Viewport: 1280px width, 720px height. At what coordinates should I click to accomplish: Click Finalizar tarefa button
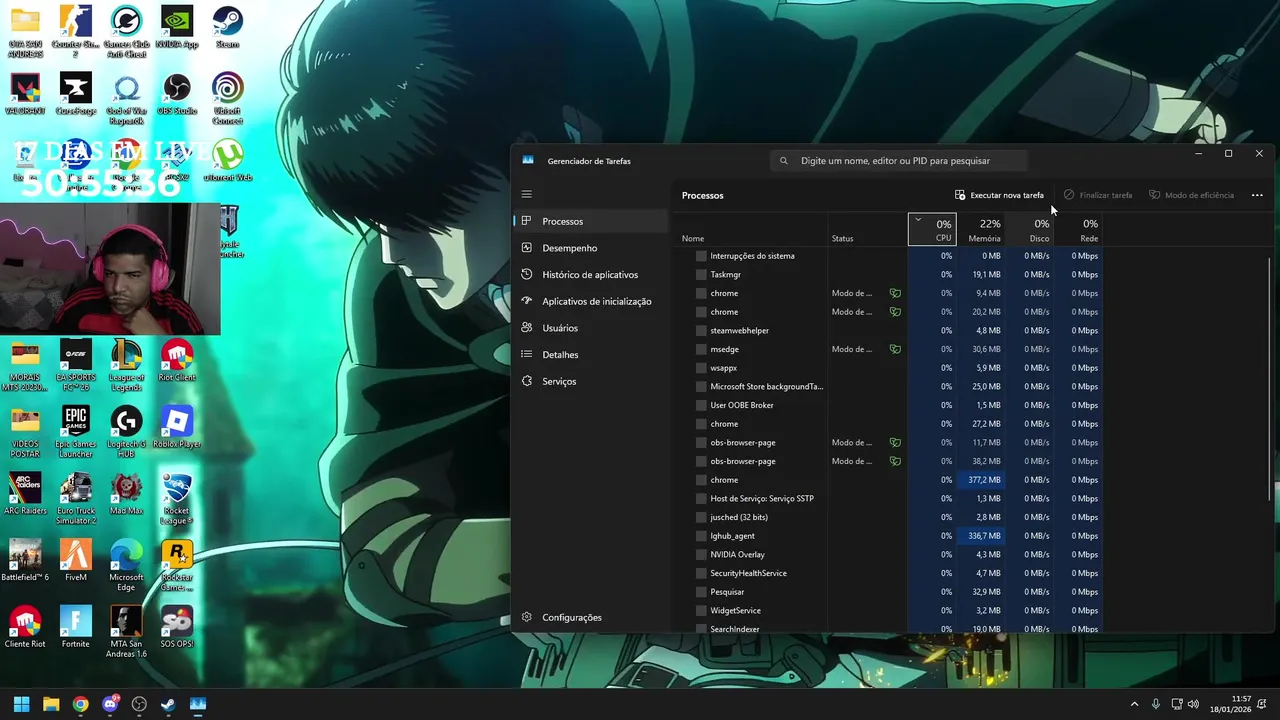tap(1098, 195)
